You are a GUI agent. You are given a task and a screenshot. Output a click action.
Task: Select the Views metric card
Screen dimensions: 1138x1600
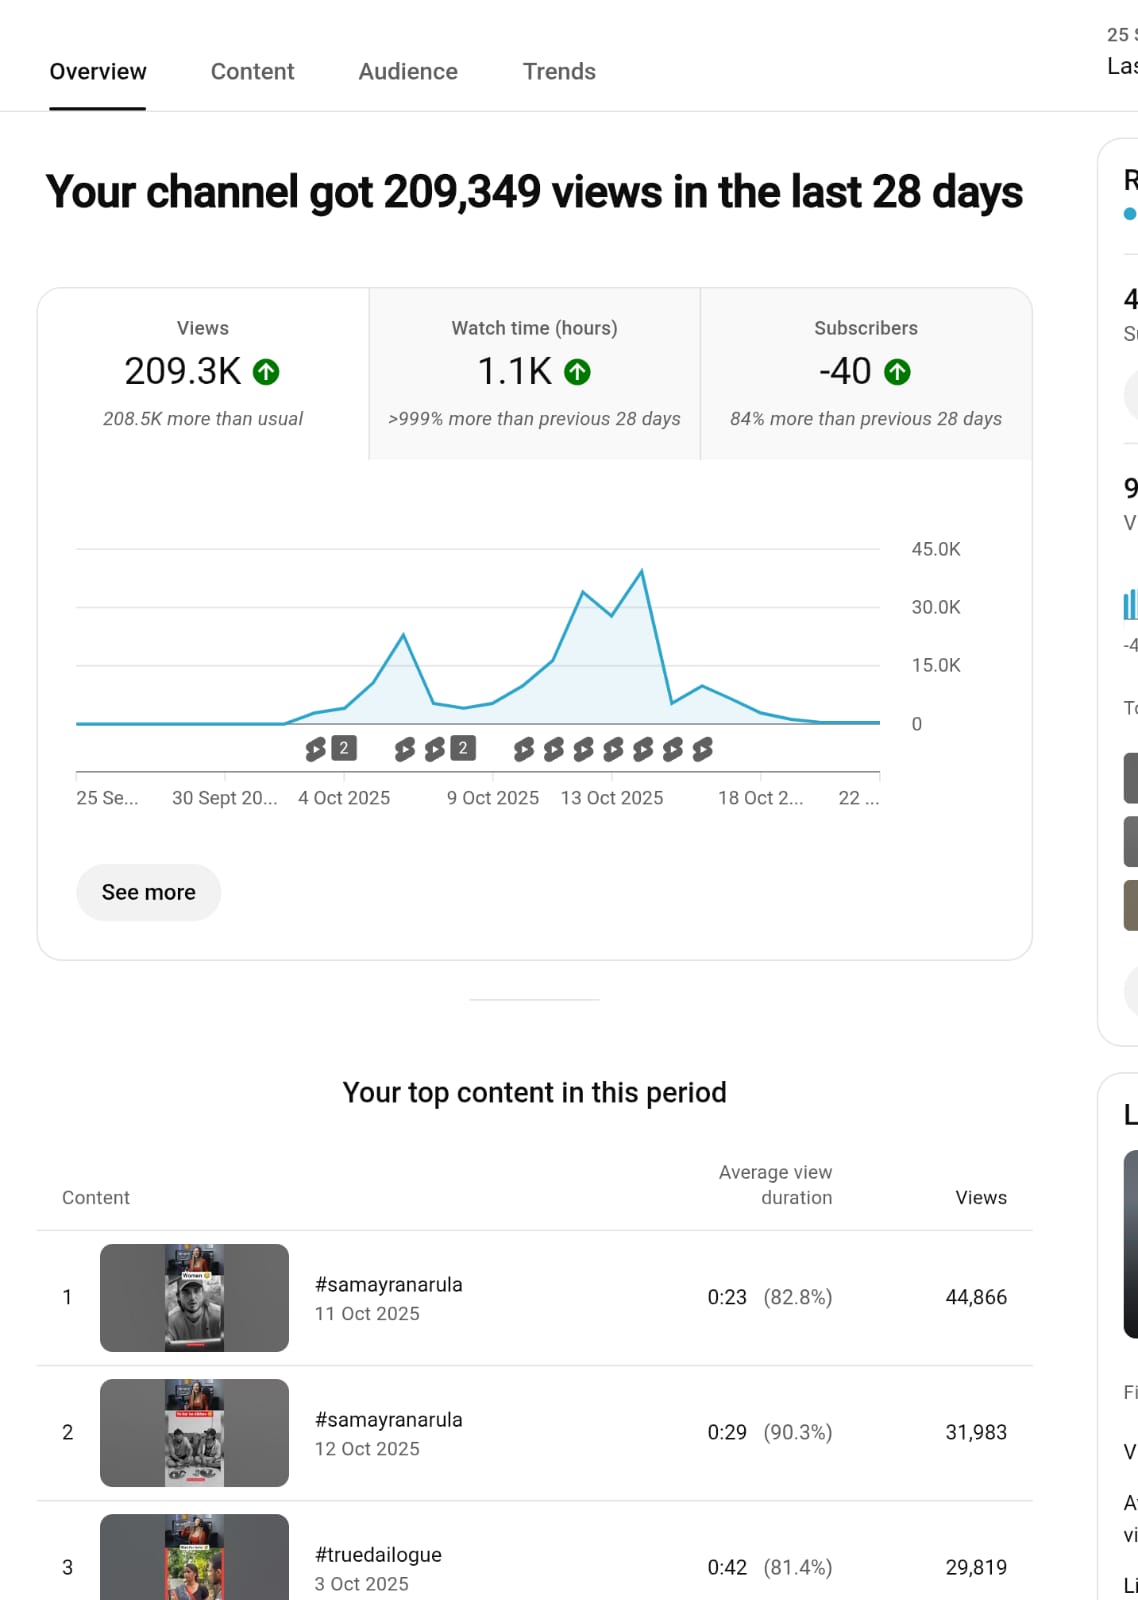pos(203,374)
